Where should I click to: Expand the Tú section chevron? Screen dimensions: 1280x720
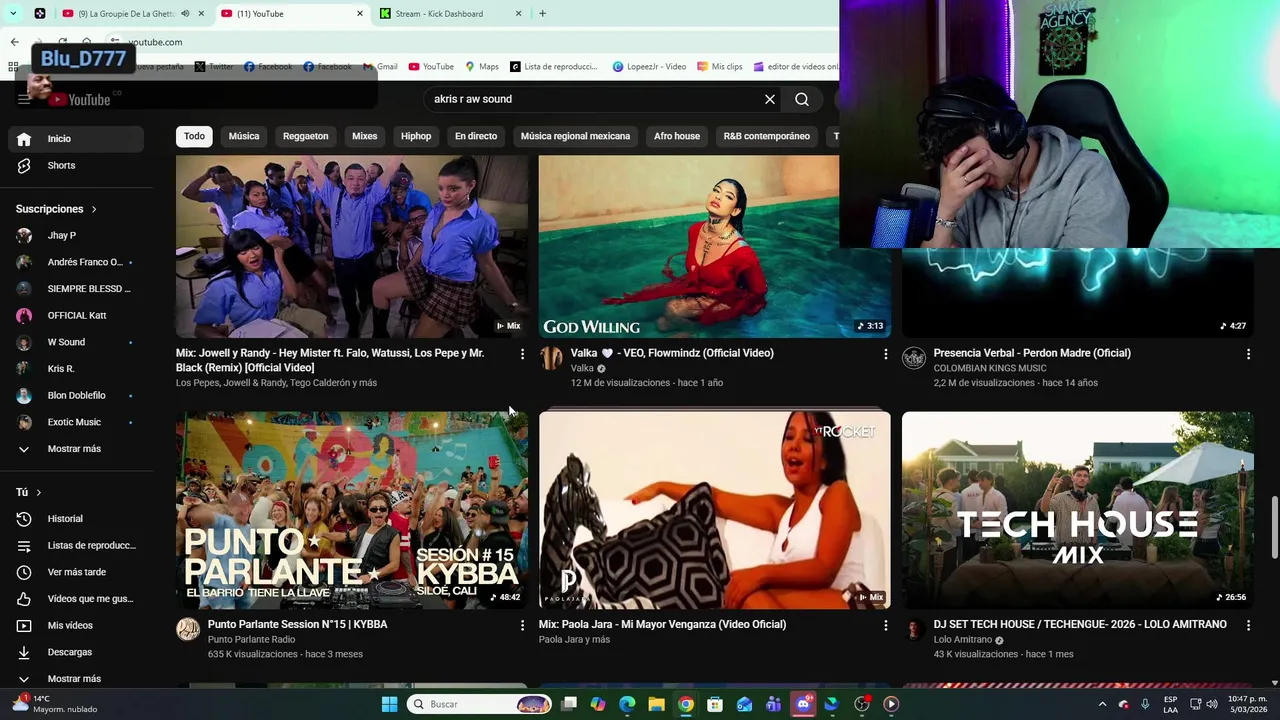coord(39,492)
